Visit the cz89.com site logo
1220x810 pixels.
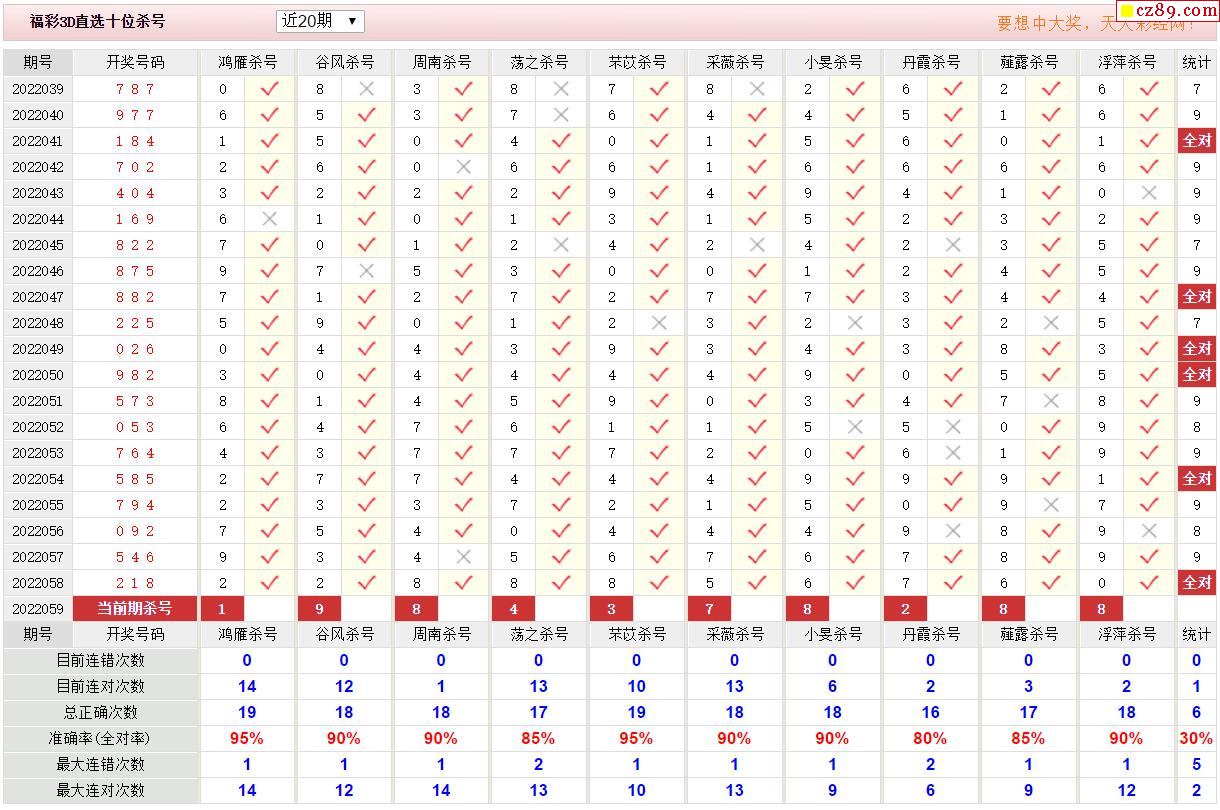click(1168, 10)
